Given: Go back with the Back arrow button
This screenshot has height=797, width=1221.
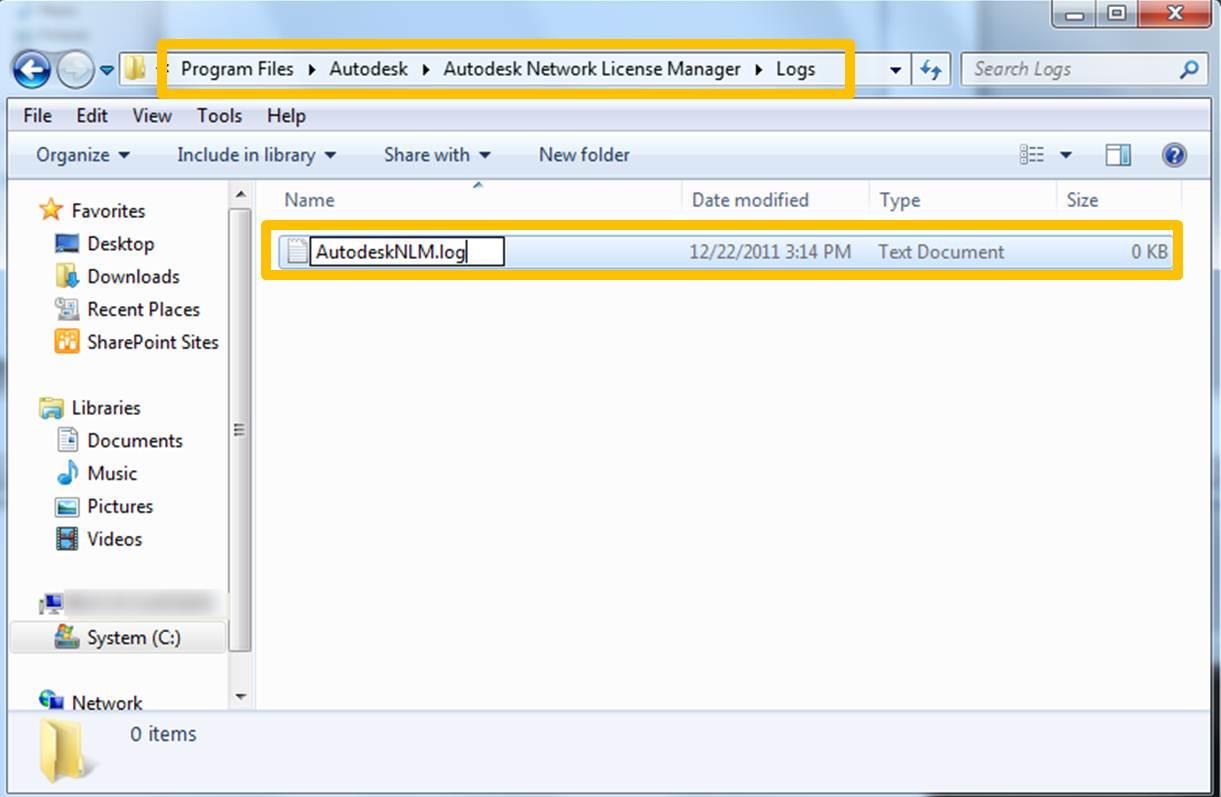Looking at the screenshot, I should pyautogui.click(x=32, y=70).
